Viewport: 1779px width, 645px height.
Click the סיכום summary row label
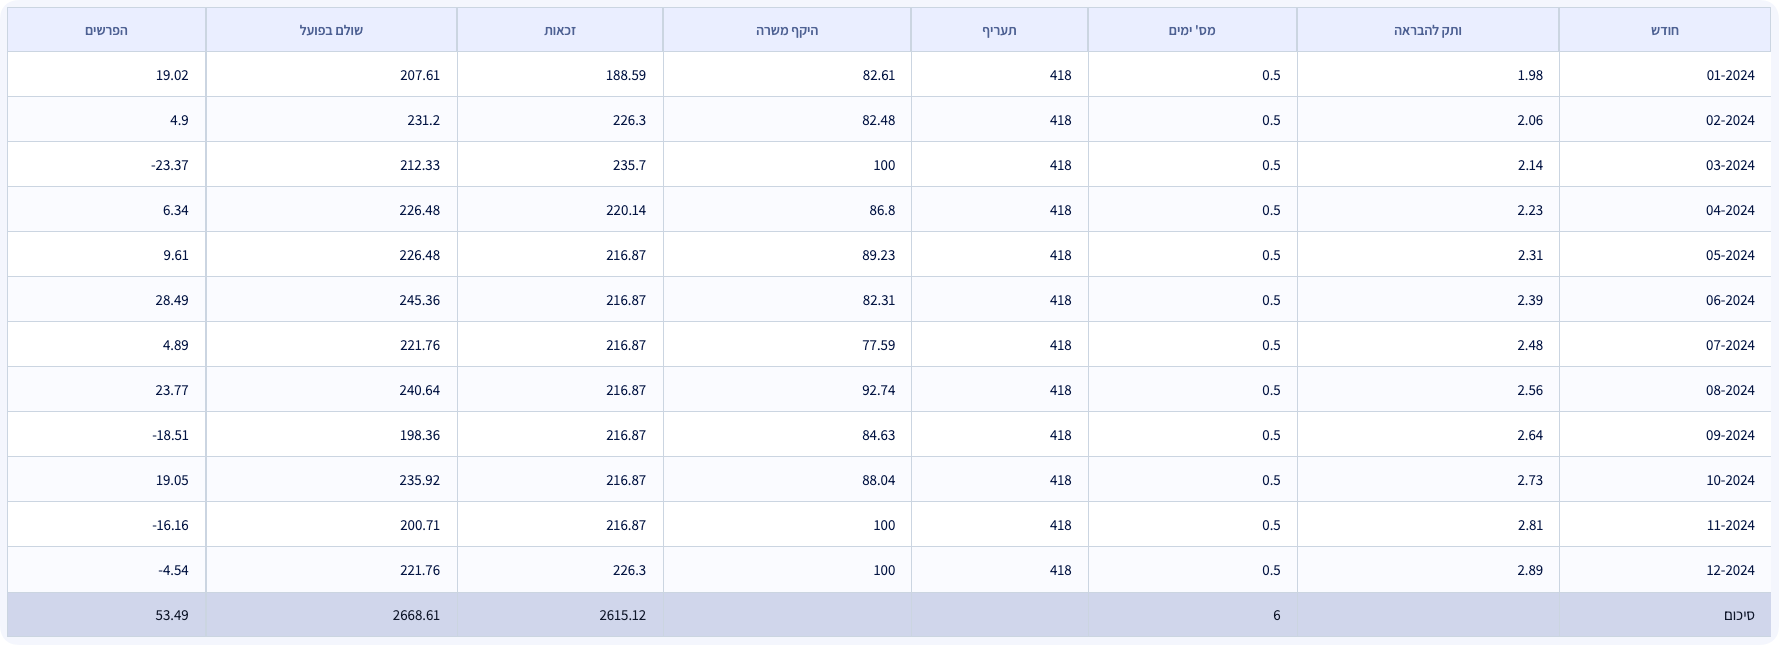[1738, 615]
